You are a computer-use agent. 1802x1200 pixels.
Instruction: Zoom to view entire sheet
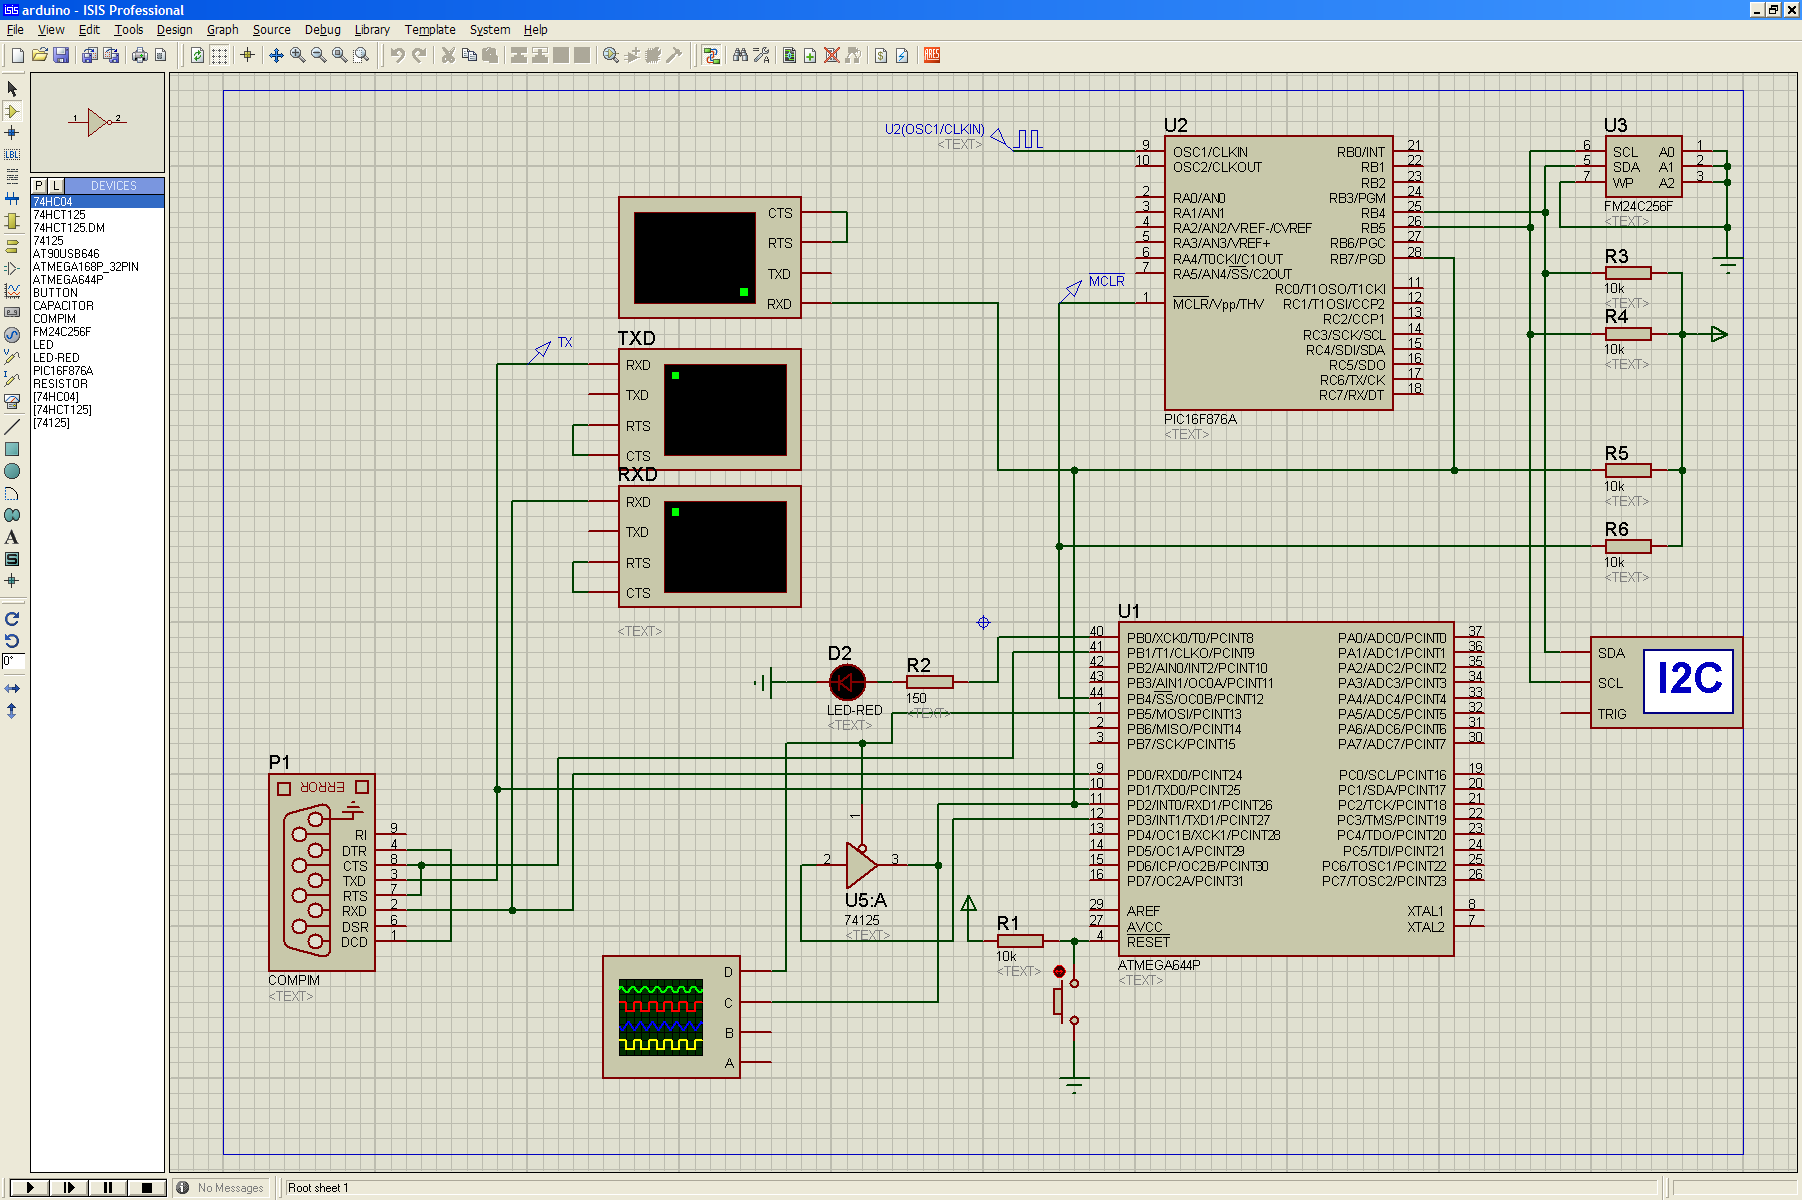click(340, 55)
